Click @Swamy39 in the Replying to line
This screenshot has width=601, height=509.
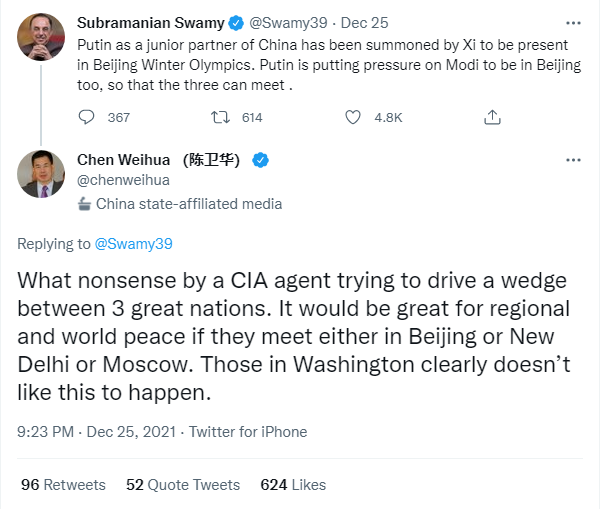point(135,244)
